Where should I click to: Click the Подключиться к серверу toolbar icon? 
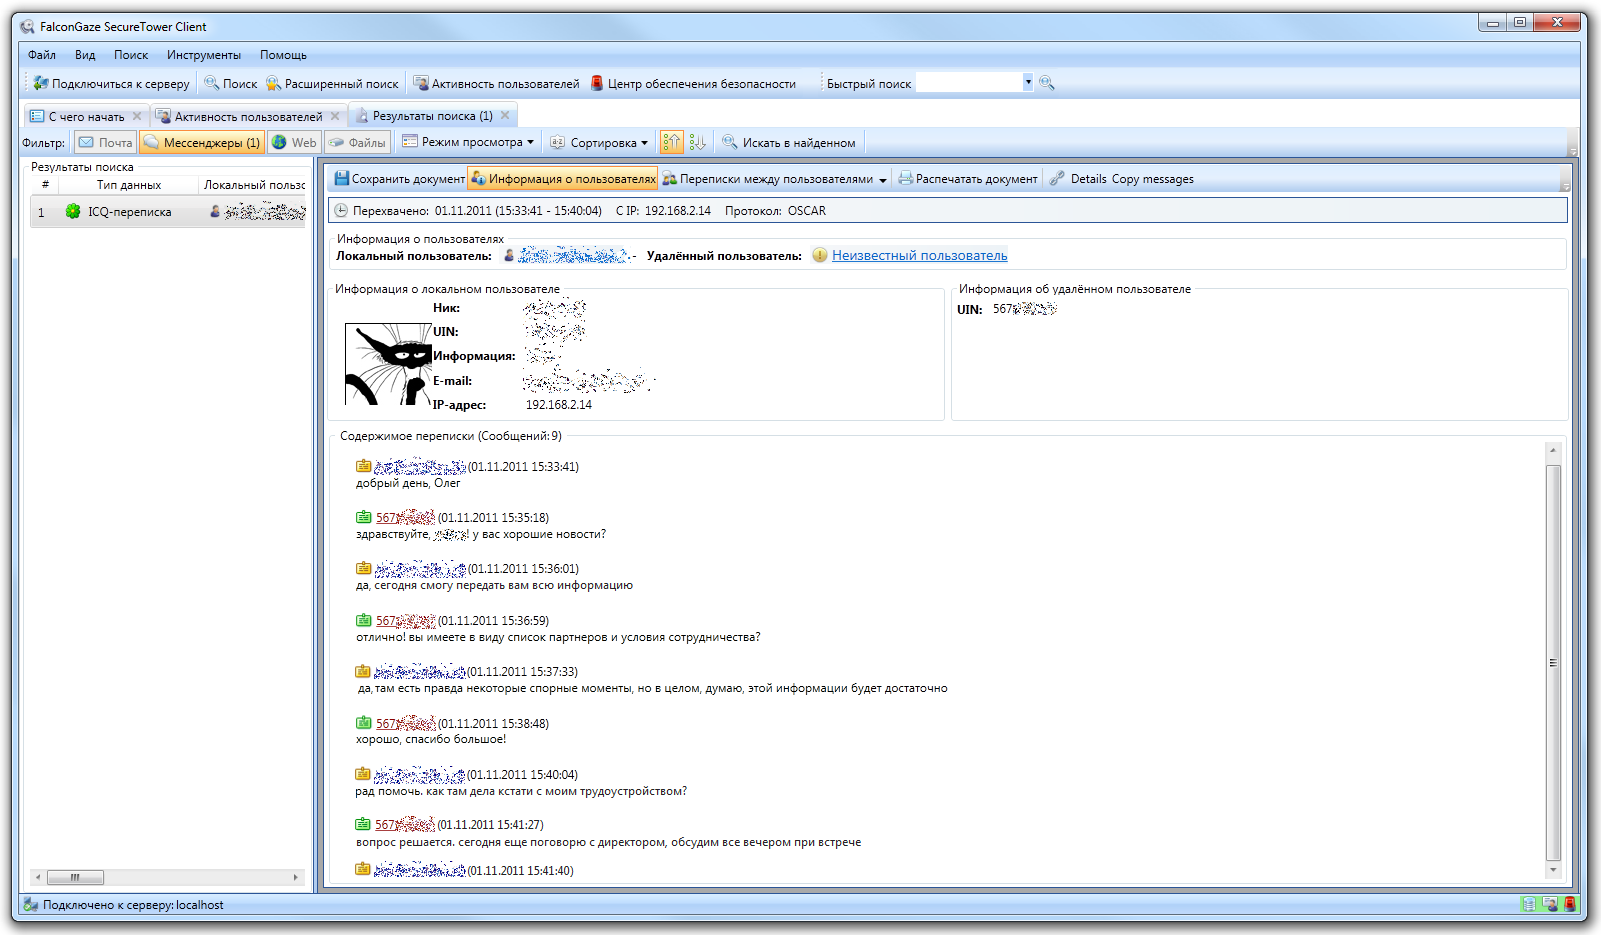[40, 83]
